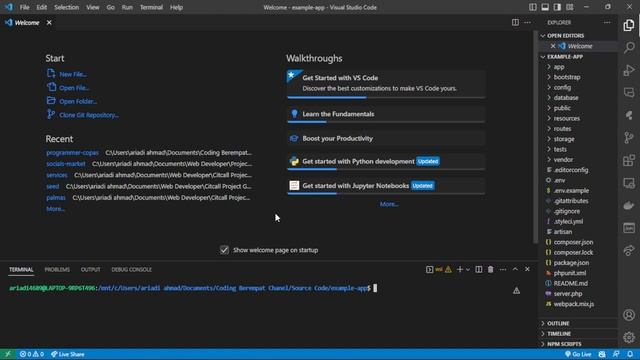Open the Run and Debug view icon
Screen dimensions: 640x360
[629, 70]
